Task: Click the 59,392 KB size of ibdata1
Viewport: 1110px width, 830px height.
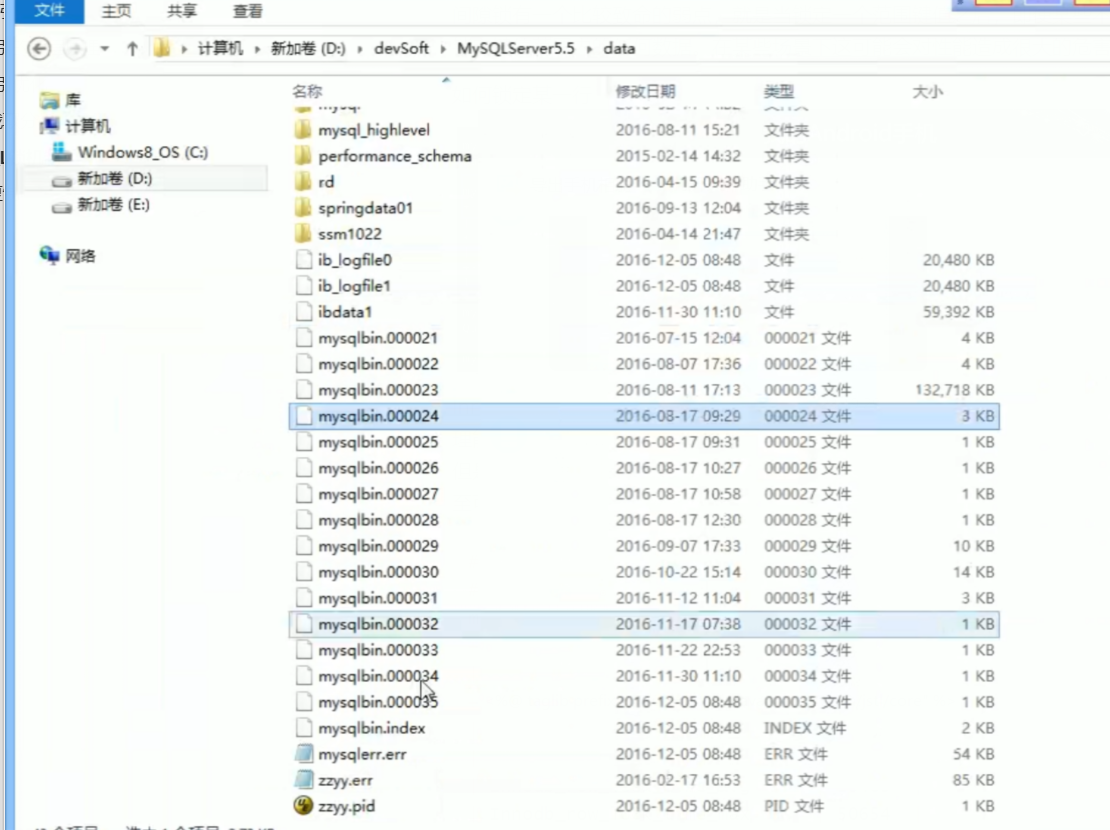Action: click(959, 312)
